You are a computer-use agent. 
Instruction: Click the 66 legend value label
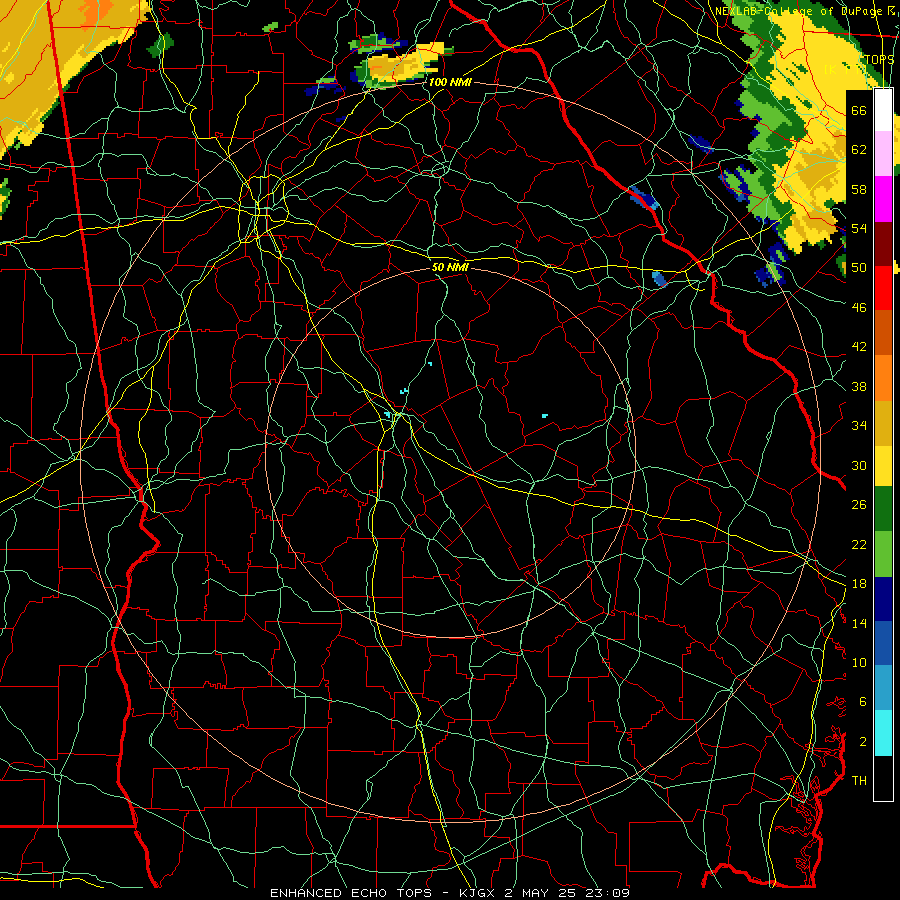[859, 110]
